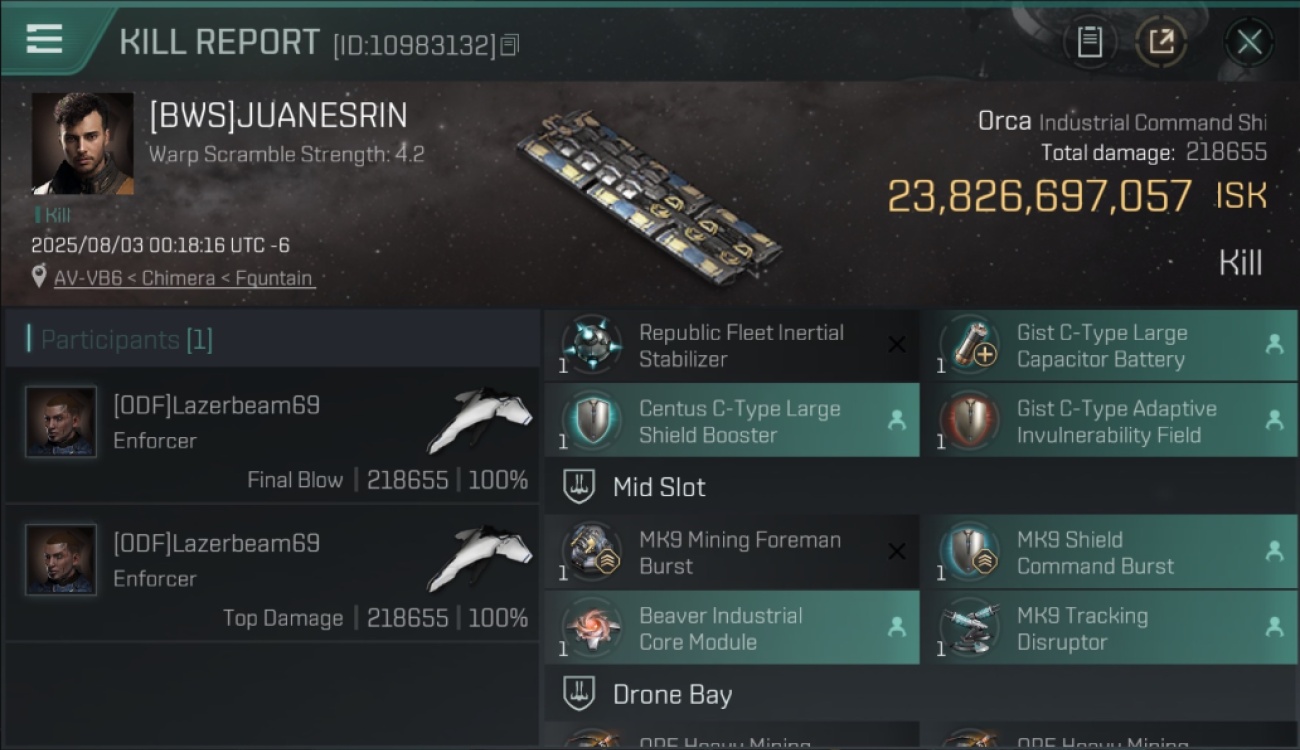Select Beaver Industrial Core Module item
This screenshot has height=750, width=1300.
[732, 628]
